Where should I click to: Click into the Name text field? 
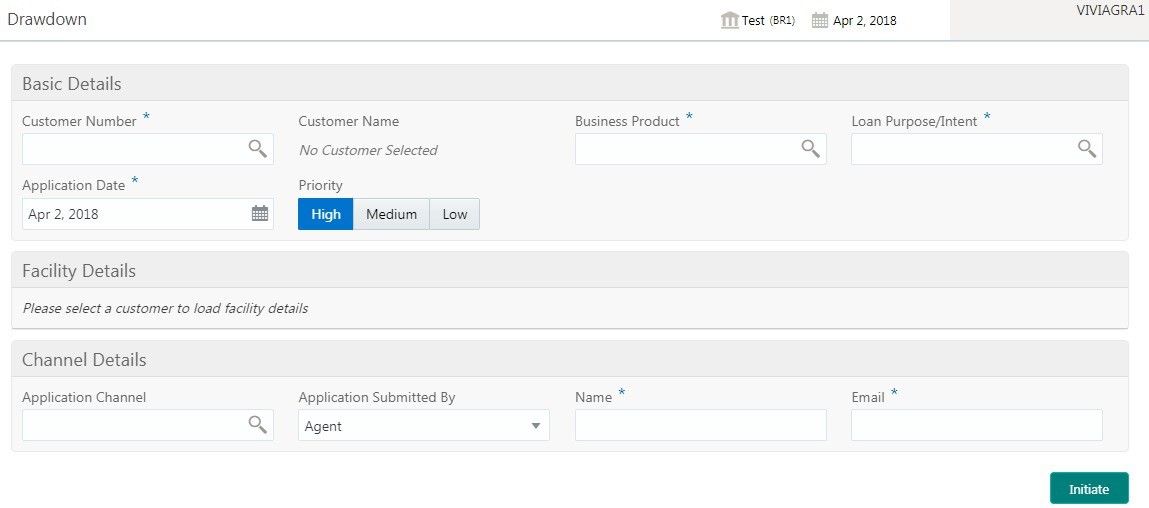coord(700,425)
